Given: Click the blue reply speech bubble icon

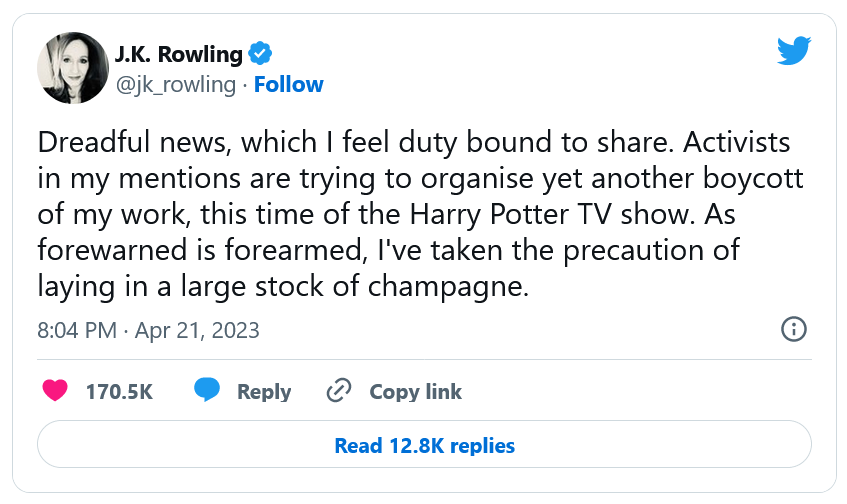Looking at the screenshot, I should click(x=207, y=391).
